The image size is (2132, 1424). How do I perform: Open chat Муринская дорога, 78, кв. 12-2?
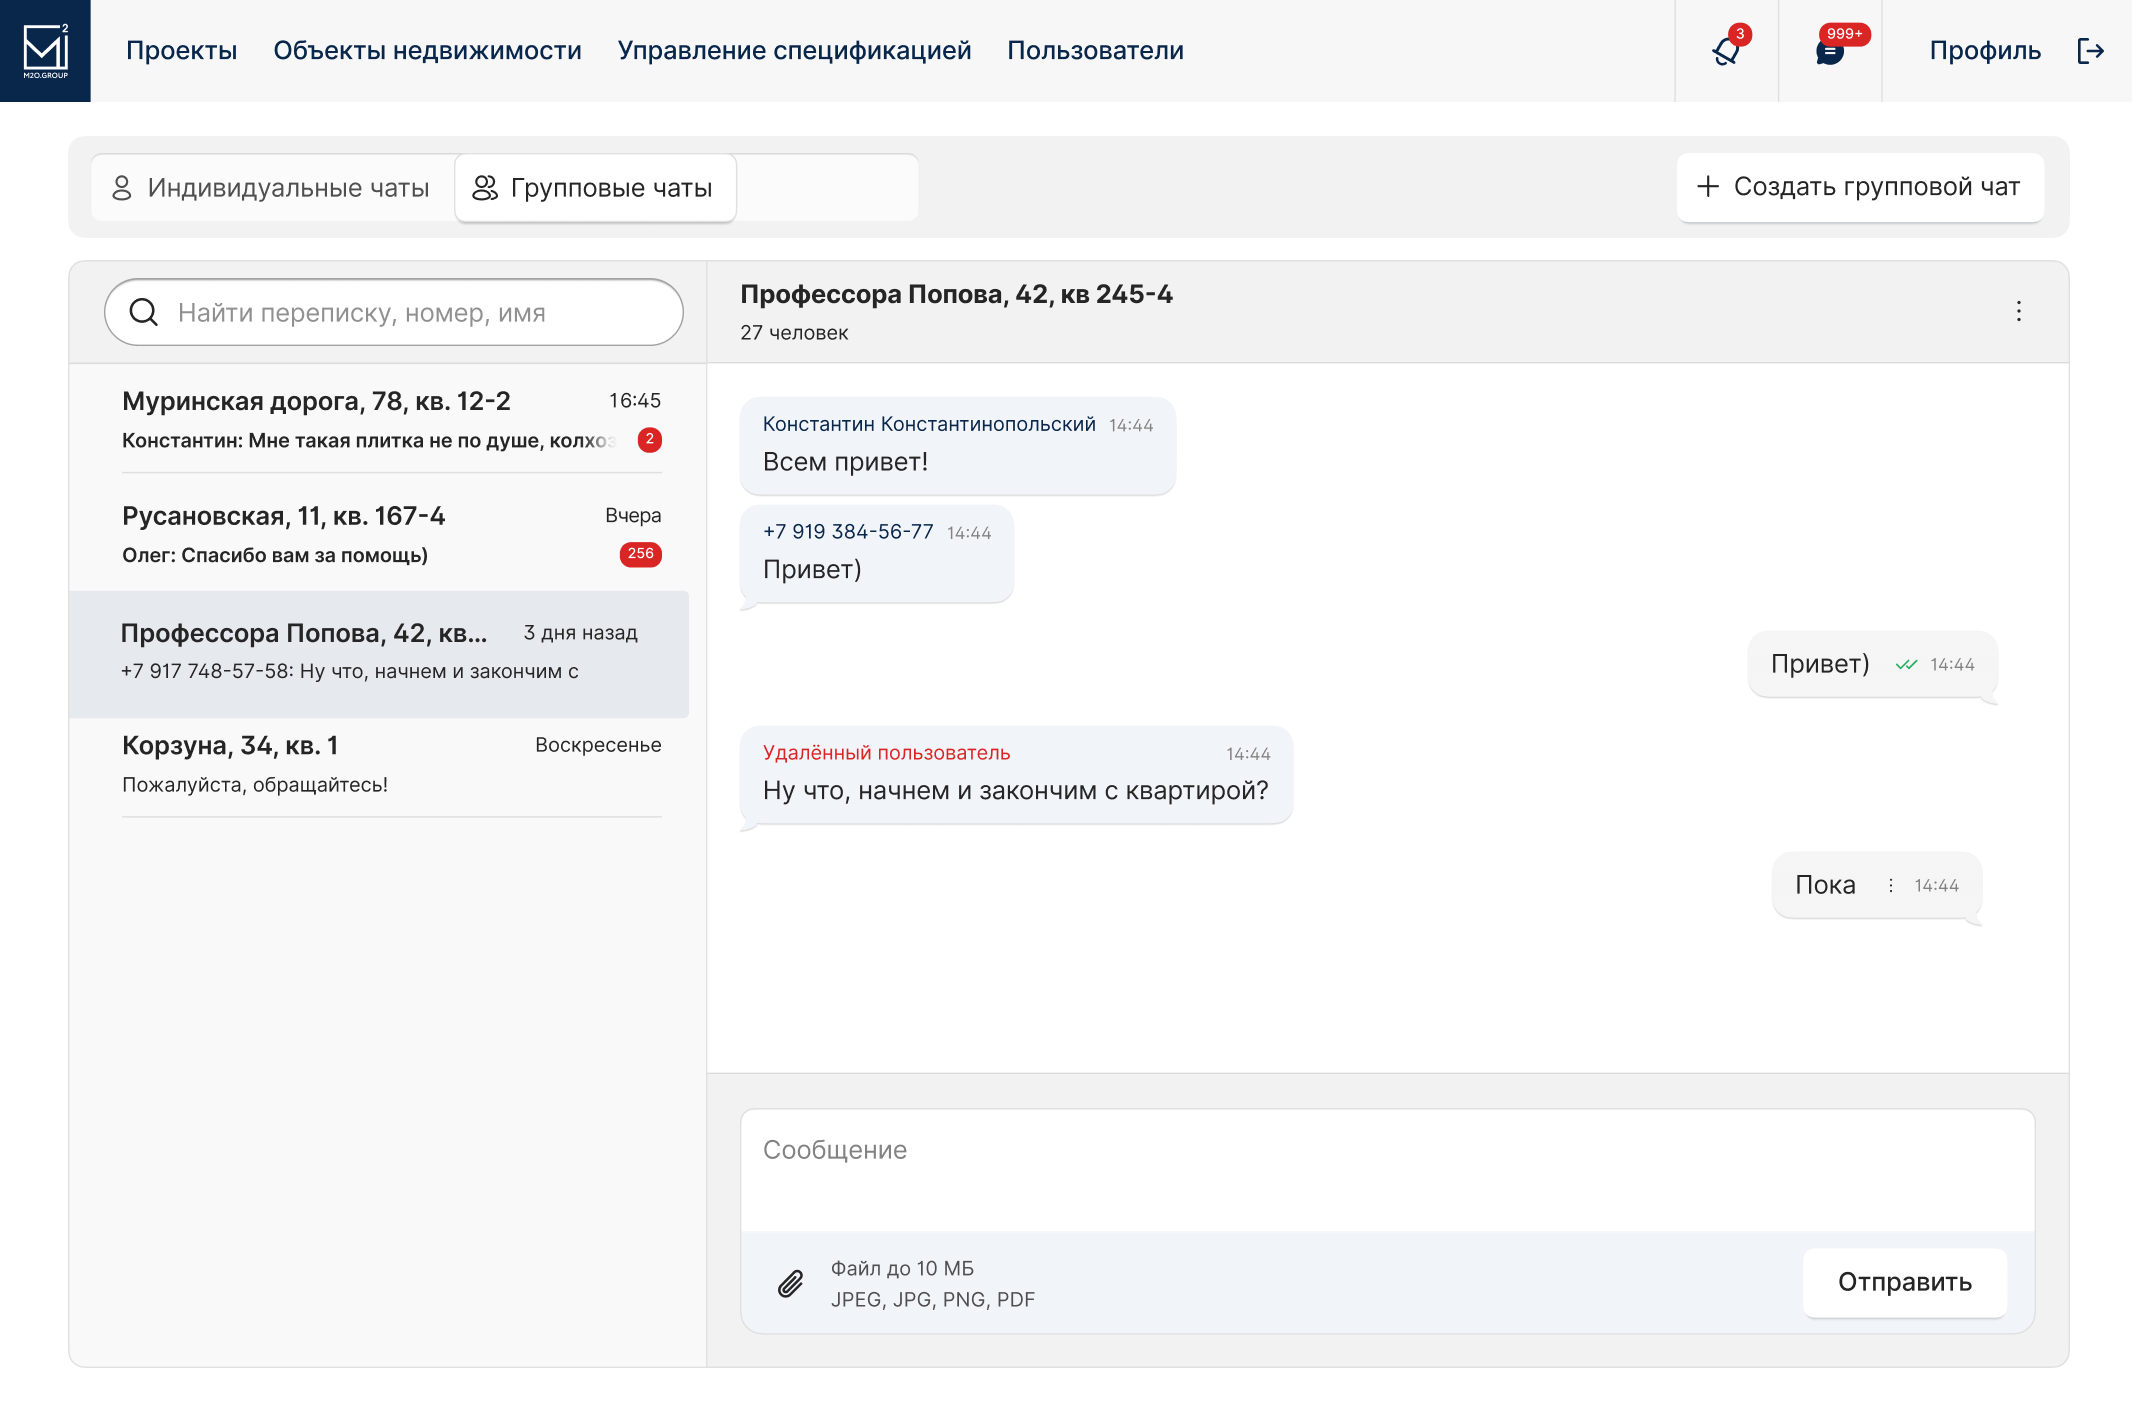coord(392,419)
